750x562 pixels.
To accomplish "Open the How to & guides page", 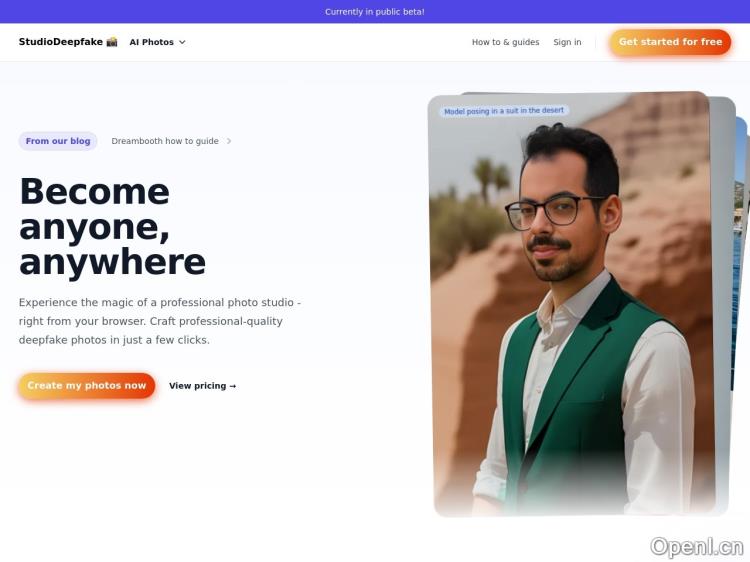I will coord(506,42).
